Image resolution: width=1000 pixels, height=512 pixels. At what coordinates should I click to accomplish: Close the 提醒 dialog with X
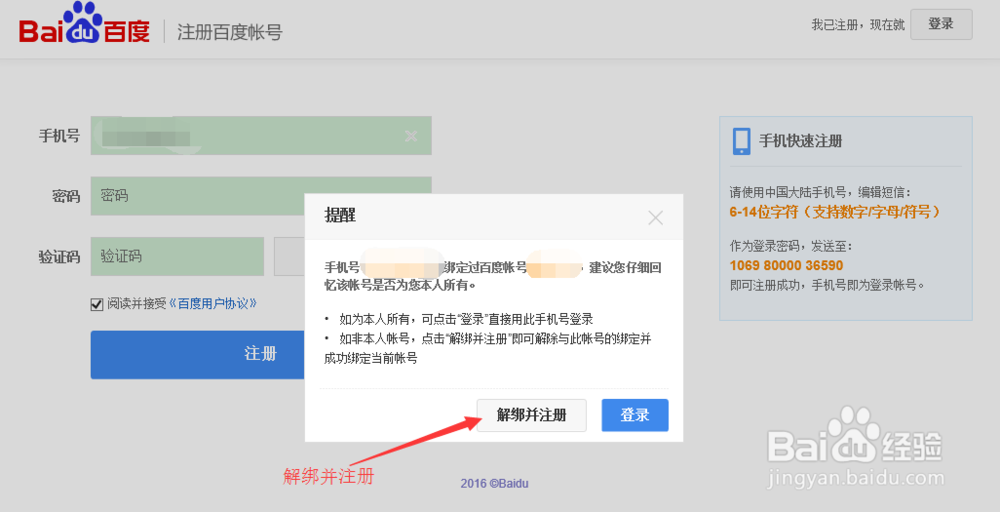(x=655, y=218)
